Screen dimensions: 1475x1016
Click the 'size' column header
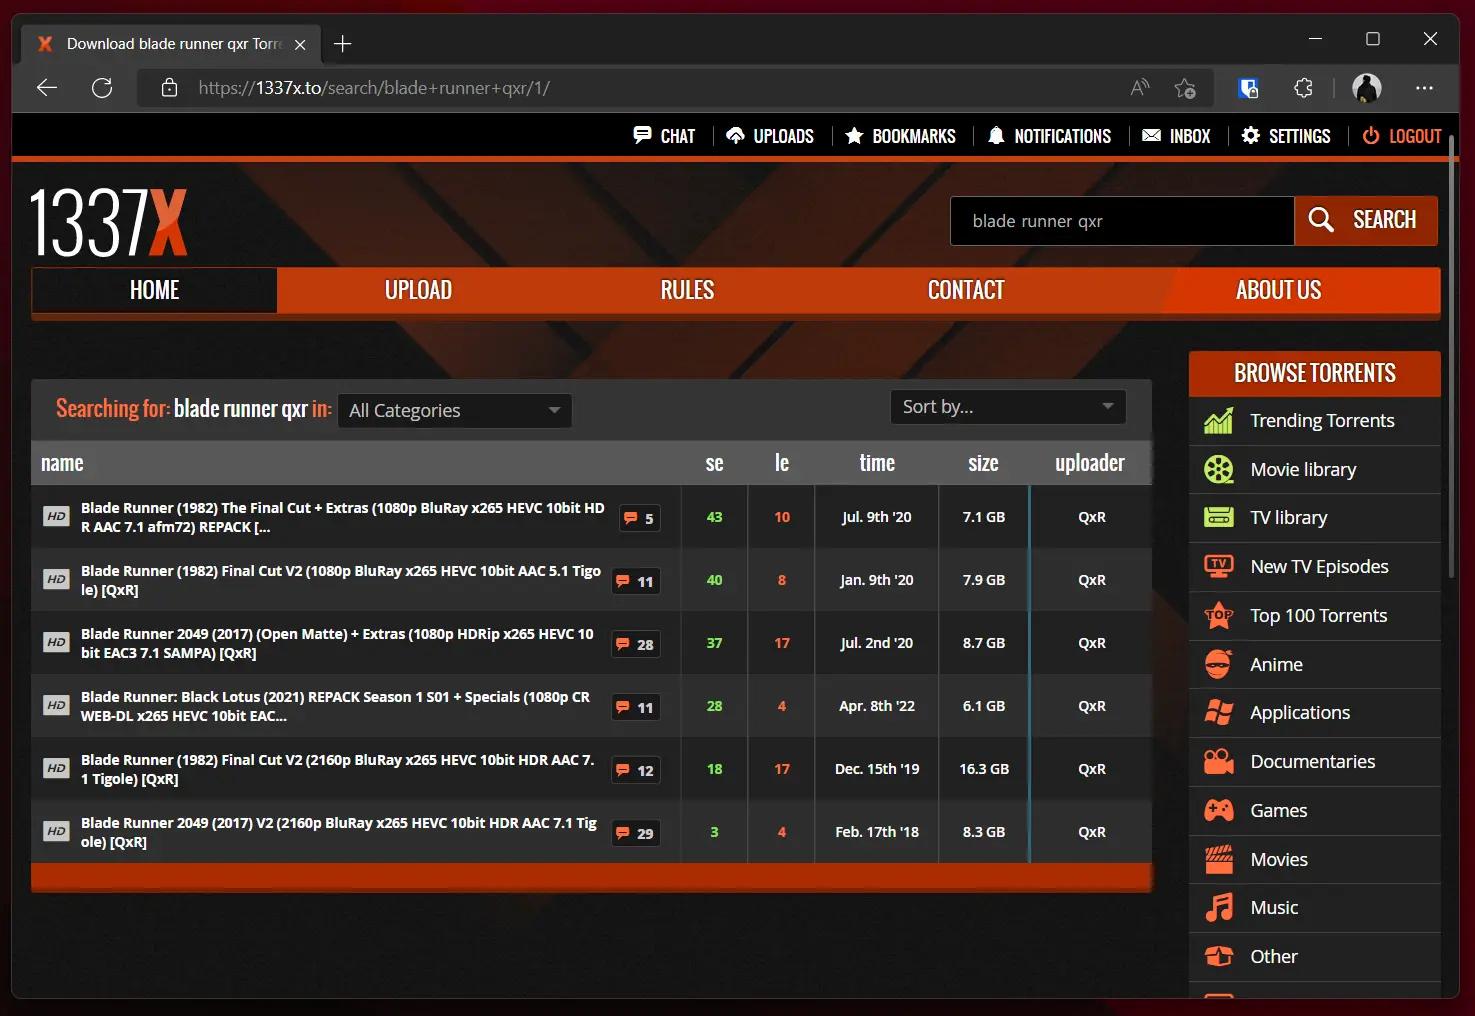click(983, 463)
